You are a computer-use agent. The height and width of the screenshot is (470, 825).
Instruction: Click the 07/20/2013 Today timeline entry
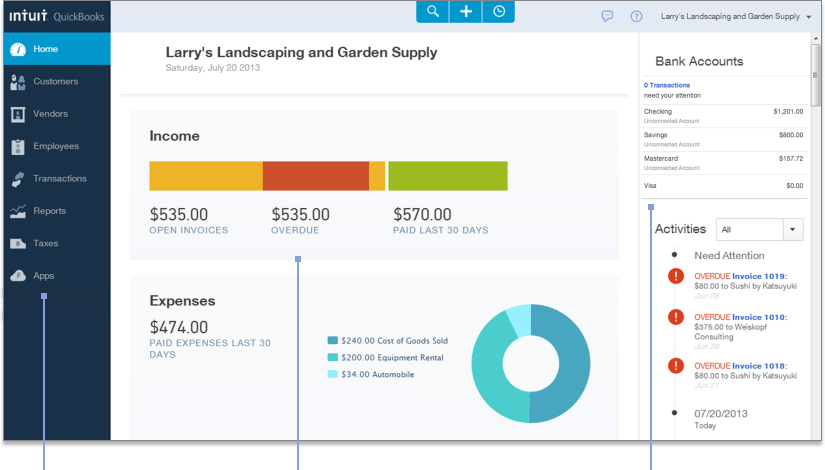click(721, 419)
